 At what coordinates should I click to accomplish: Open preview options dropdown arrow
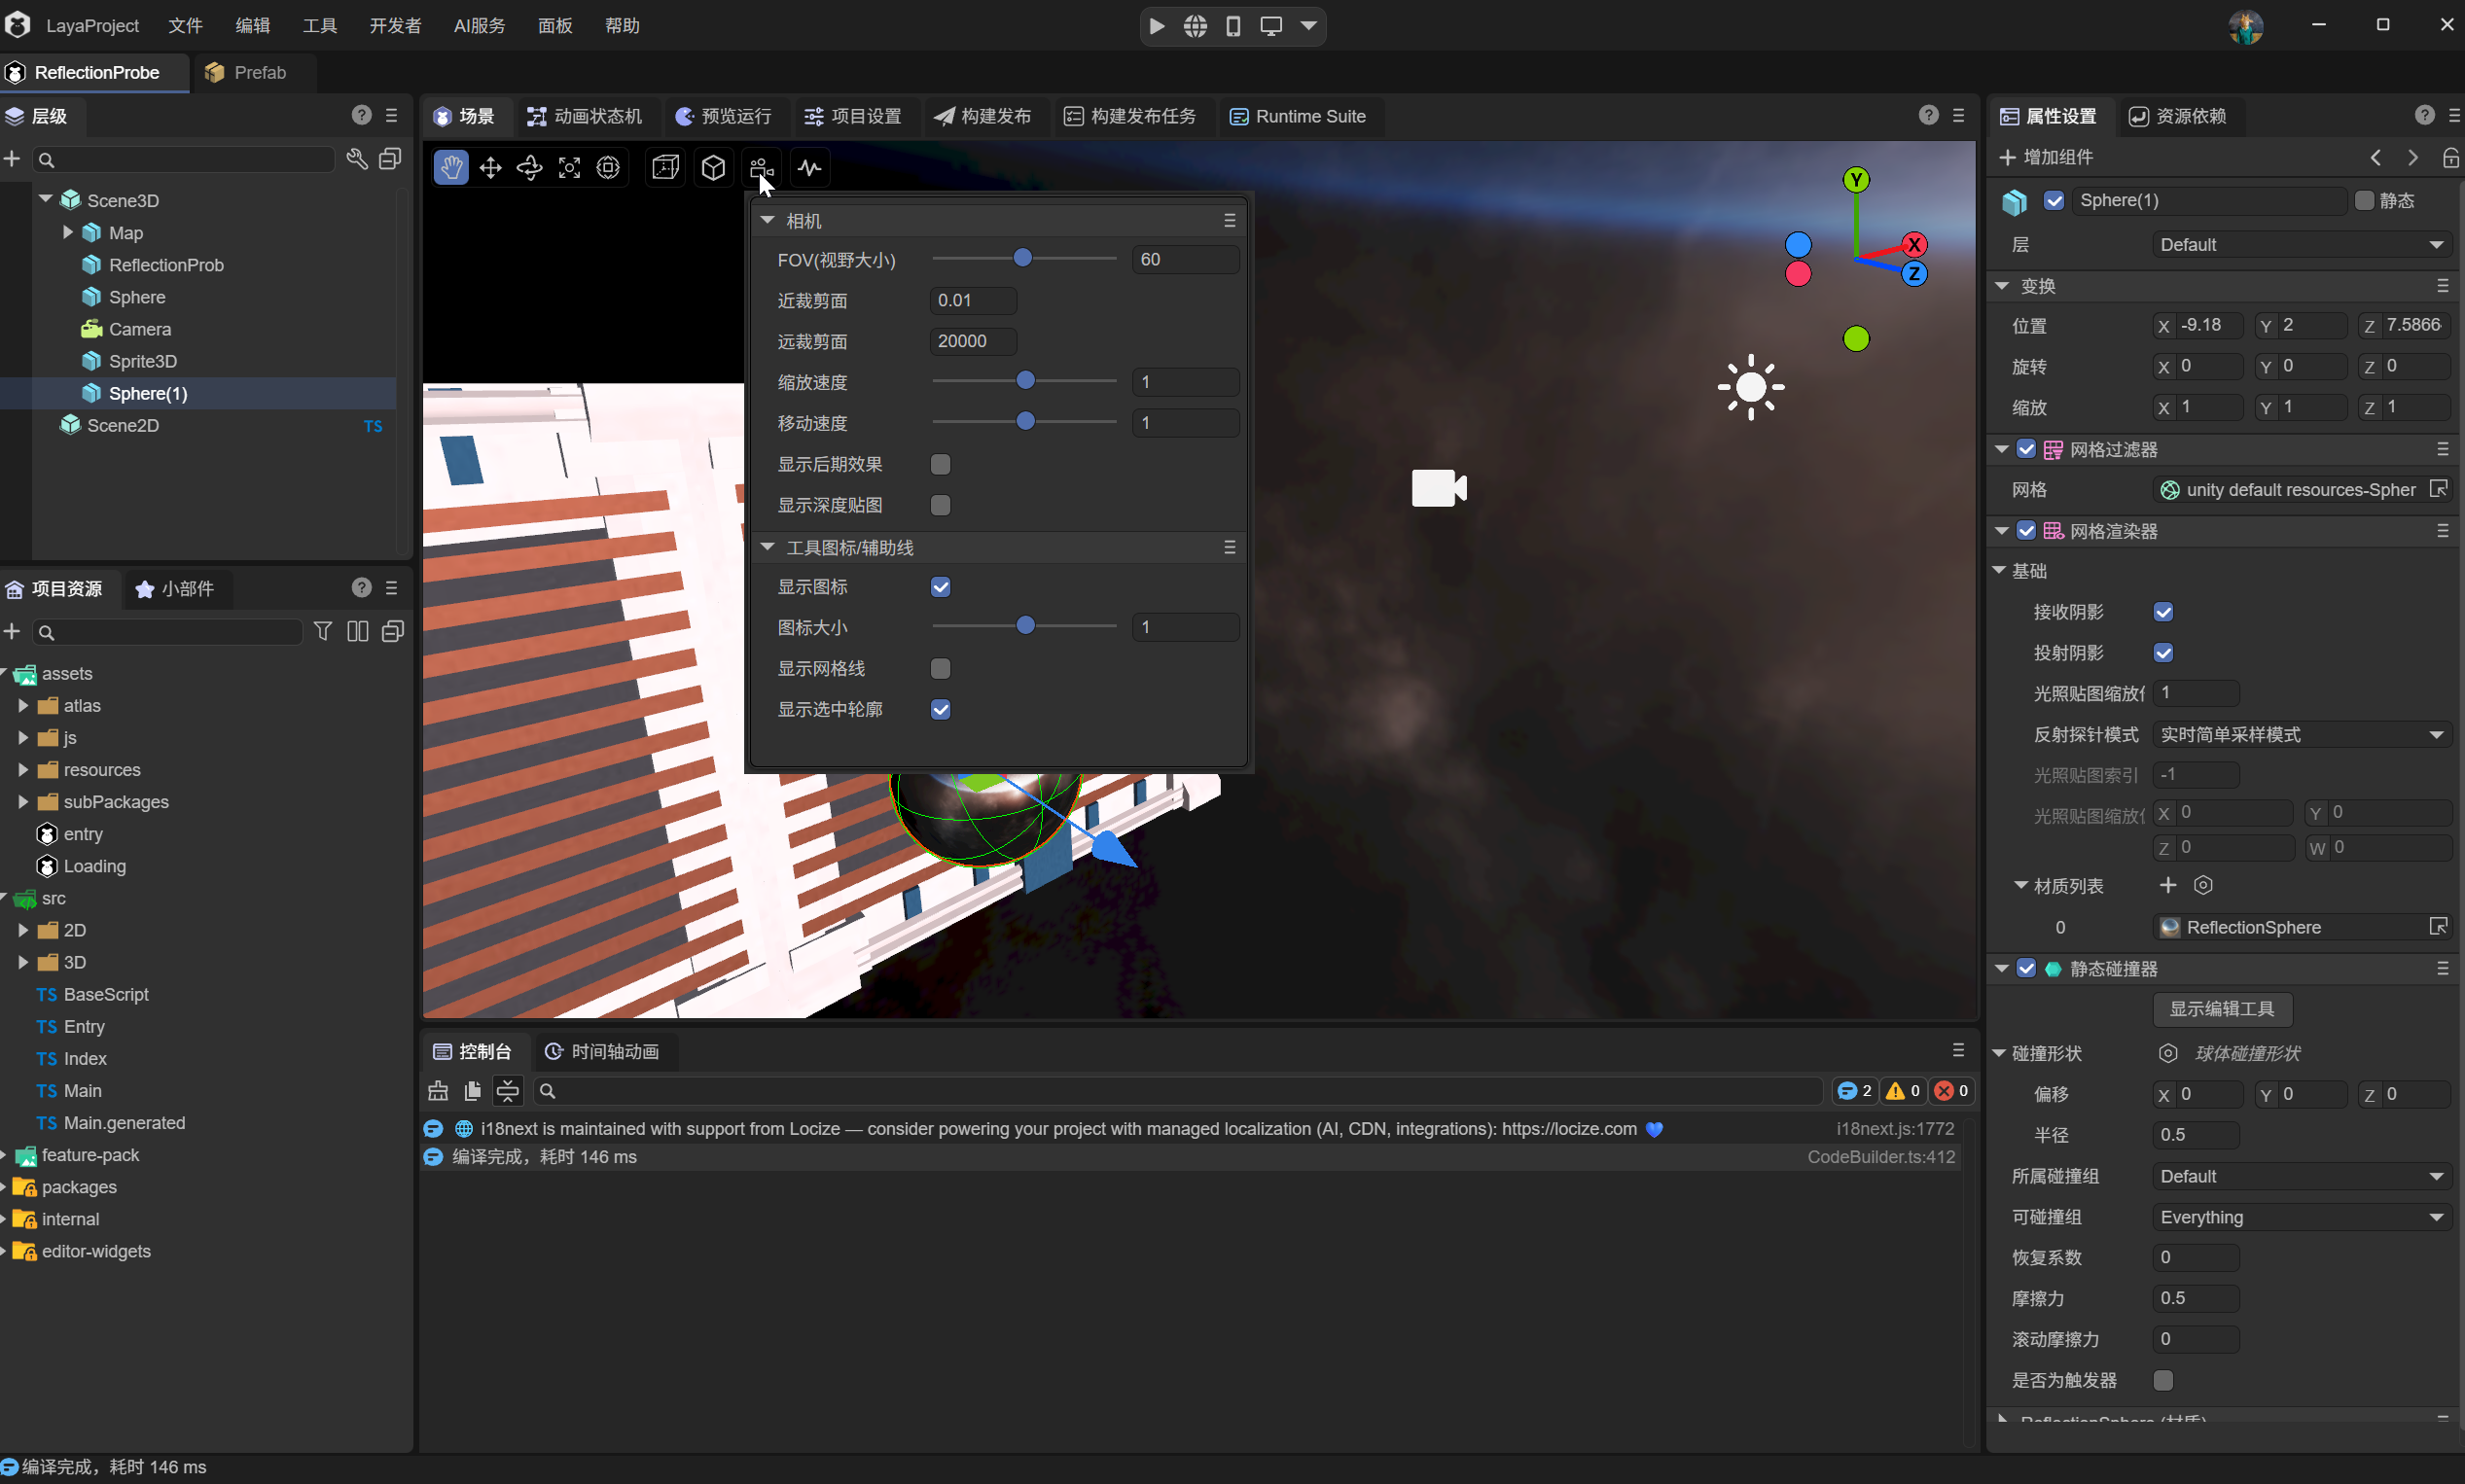coord(1309,26)
